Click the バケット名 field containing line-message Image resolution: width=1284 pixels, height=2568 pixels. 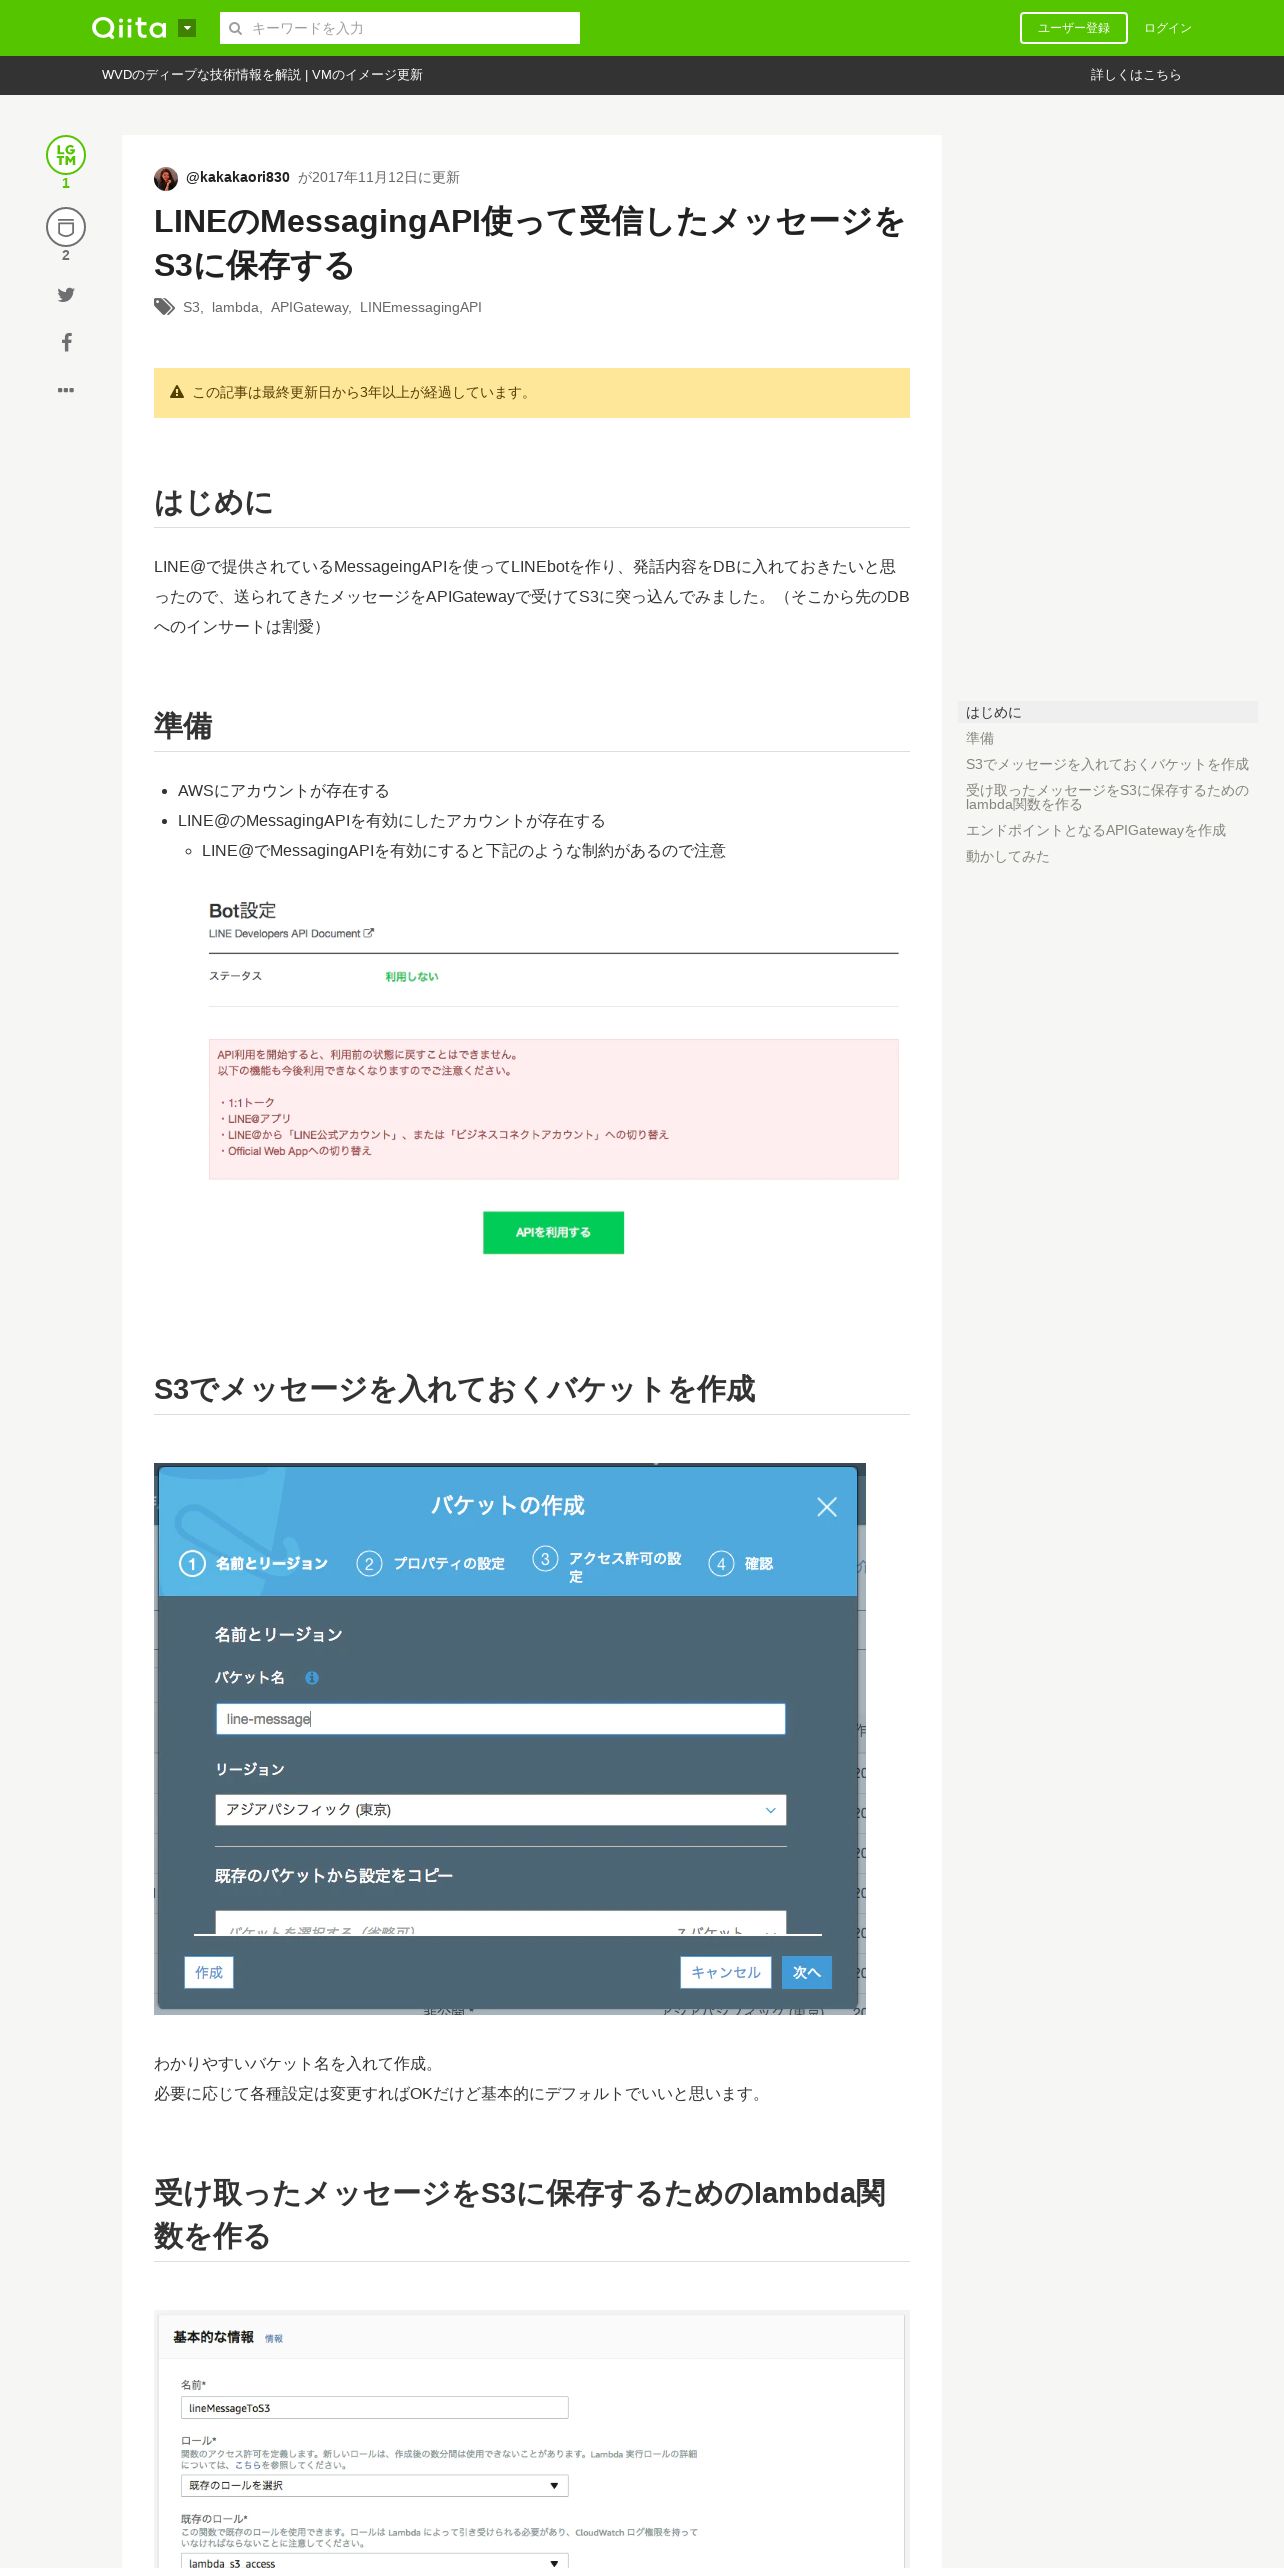tap(500, 1719)
